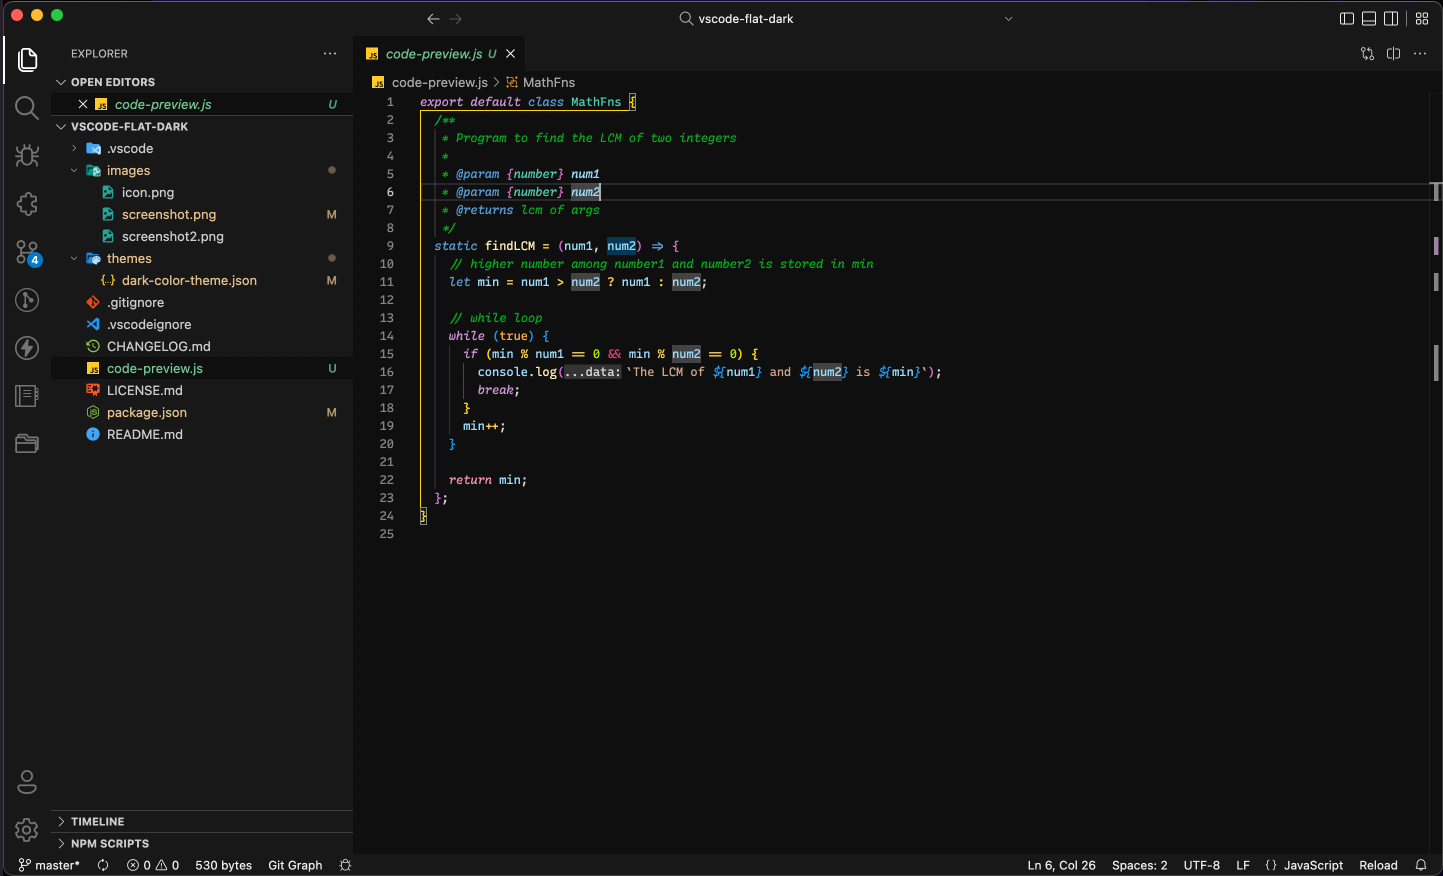Expand the Timeline section
The image size is (1443, 876).
tap(202, 821)
